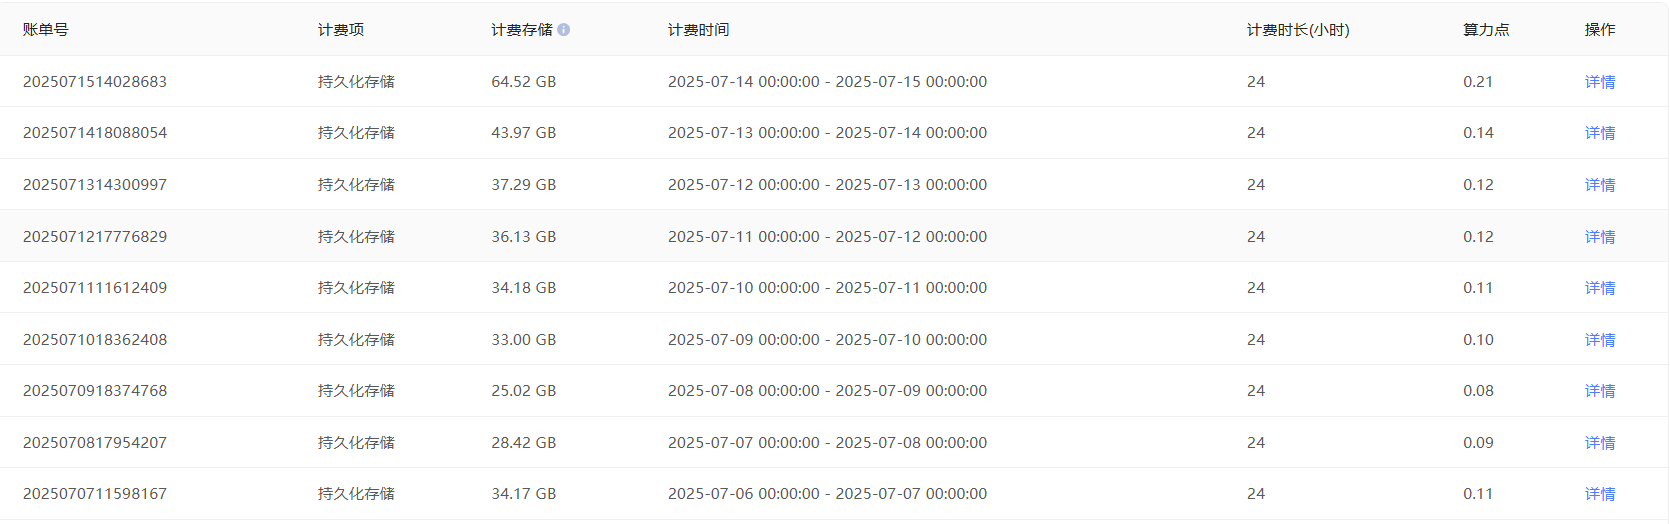Click billing period 2025-07-13 to 2025-07-14

click(x=828, y=133)
